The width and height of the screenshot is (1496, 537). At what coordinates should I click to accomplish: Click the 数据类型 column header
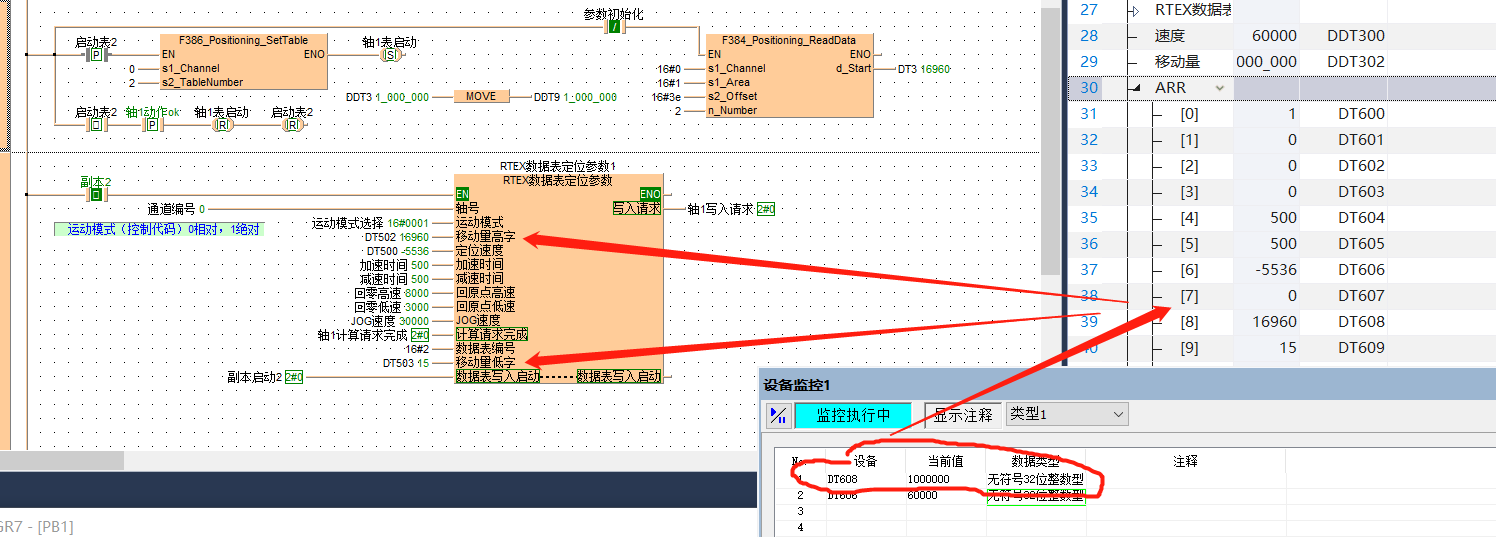1035,461
